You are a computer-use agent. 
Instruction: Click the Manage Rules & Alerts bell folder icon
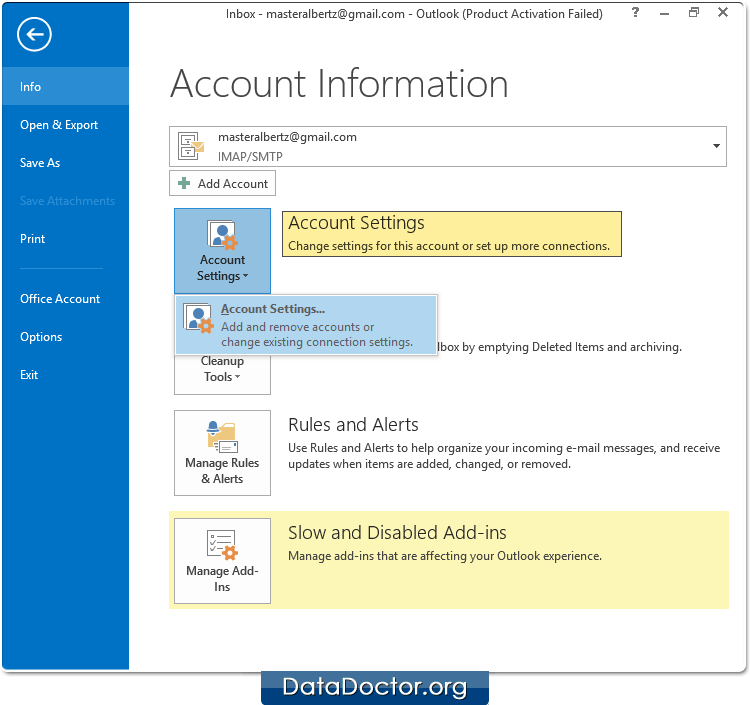[x=222, y=437]
